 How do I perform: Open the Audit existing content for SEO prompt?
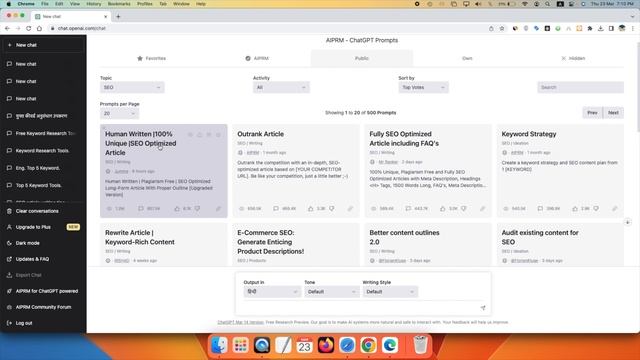pyautogui.click(x=560, y=245)
